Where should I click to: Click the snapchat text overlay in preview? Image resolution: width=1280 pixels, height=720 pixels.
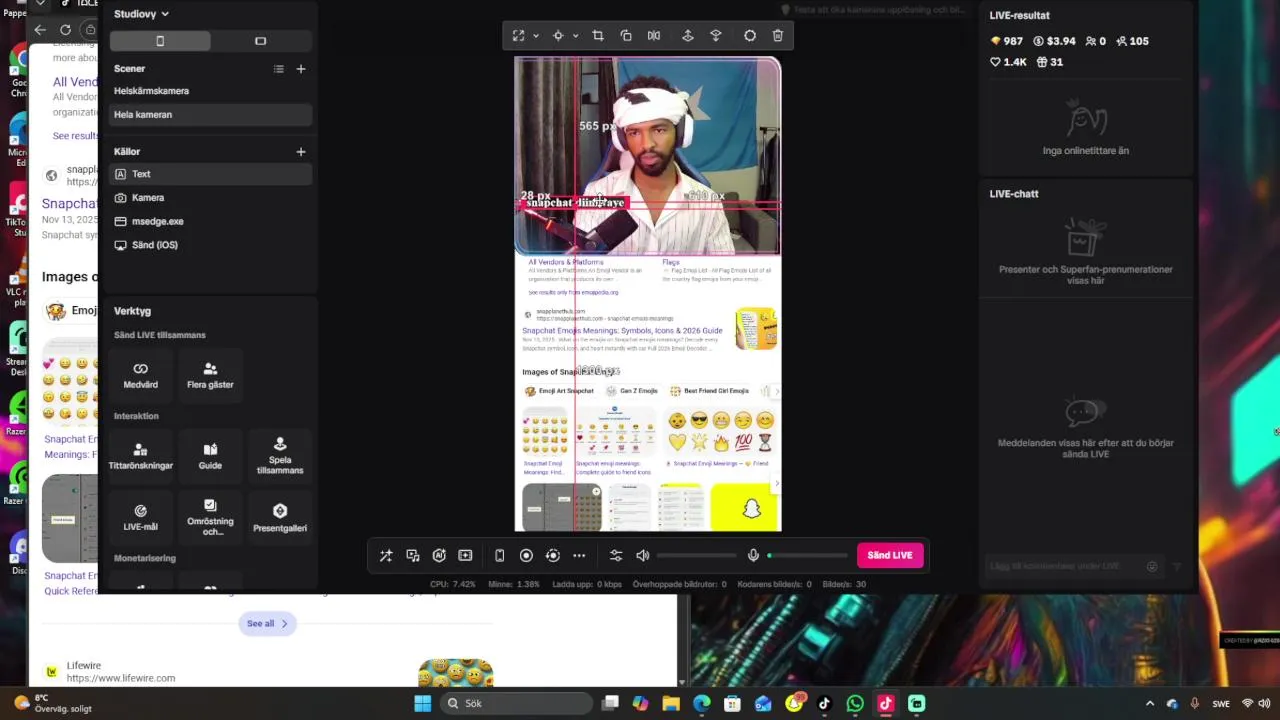[575, 203]
